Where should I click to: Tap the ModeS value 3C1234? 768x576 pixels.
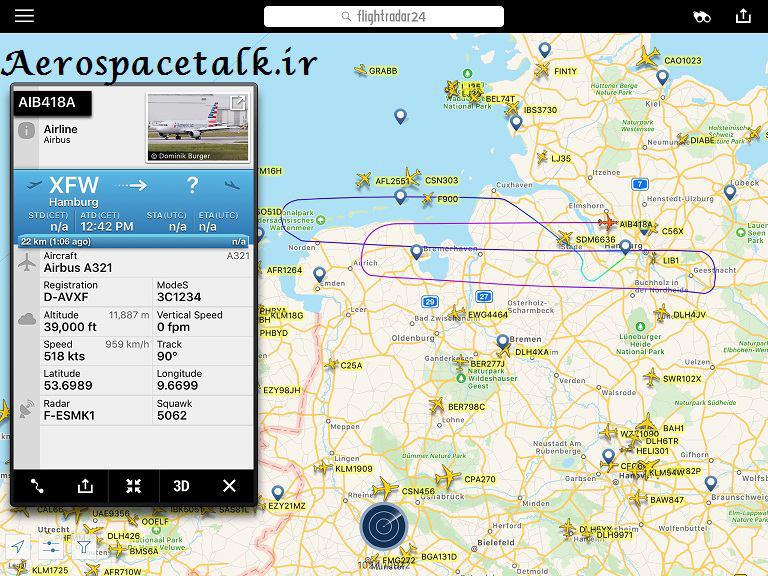point(179,297)
